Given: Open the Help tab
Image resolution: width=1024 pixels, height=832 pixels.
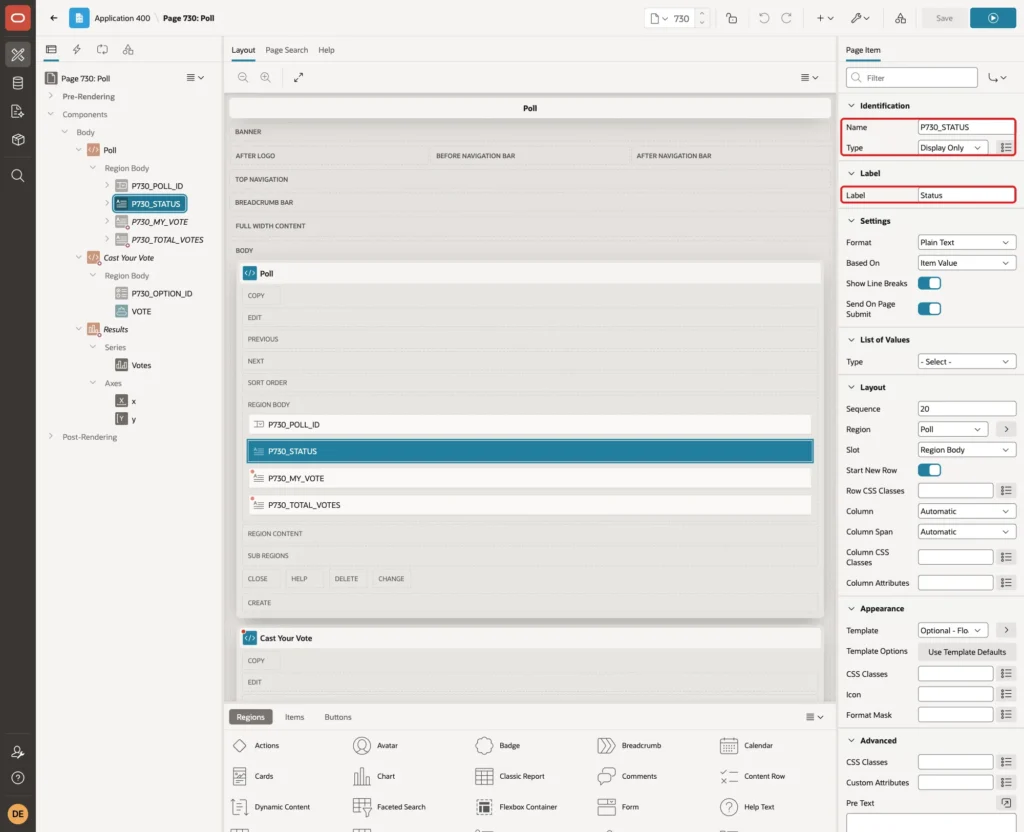Looking at the screenshot, I should pos(327,50).
